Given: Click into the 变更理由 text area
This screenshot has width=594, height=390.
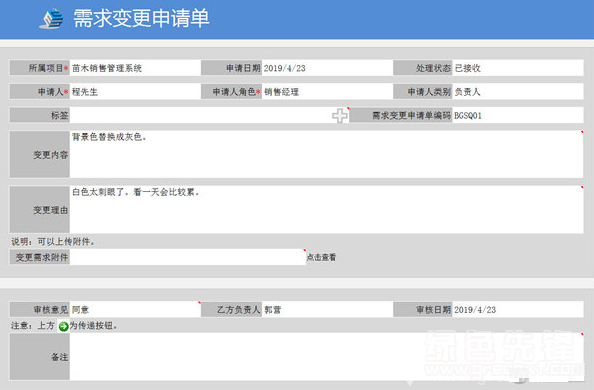Looking at the screenshot, I should 327,210.
